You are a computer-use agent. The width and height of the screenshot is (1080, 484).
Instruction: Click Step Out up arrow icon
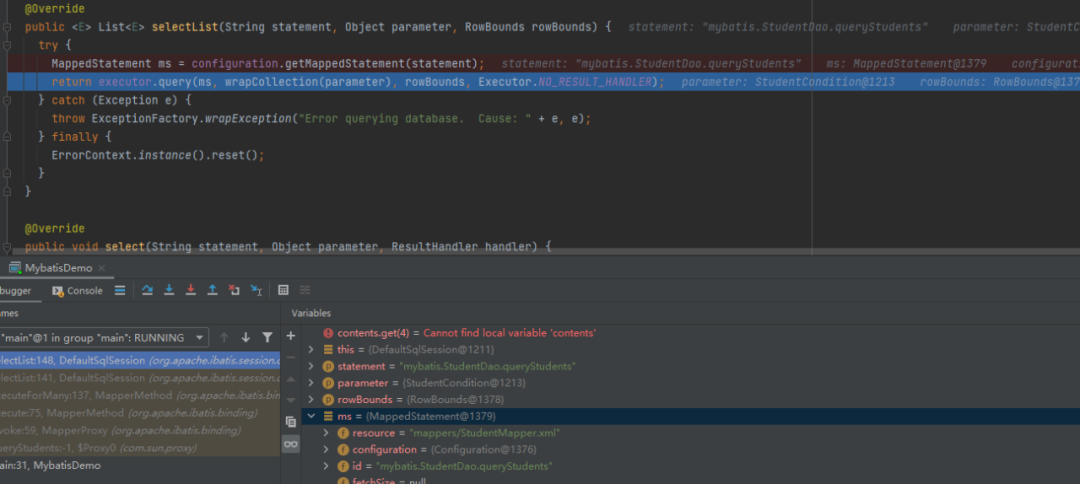click(212, 291)
